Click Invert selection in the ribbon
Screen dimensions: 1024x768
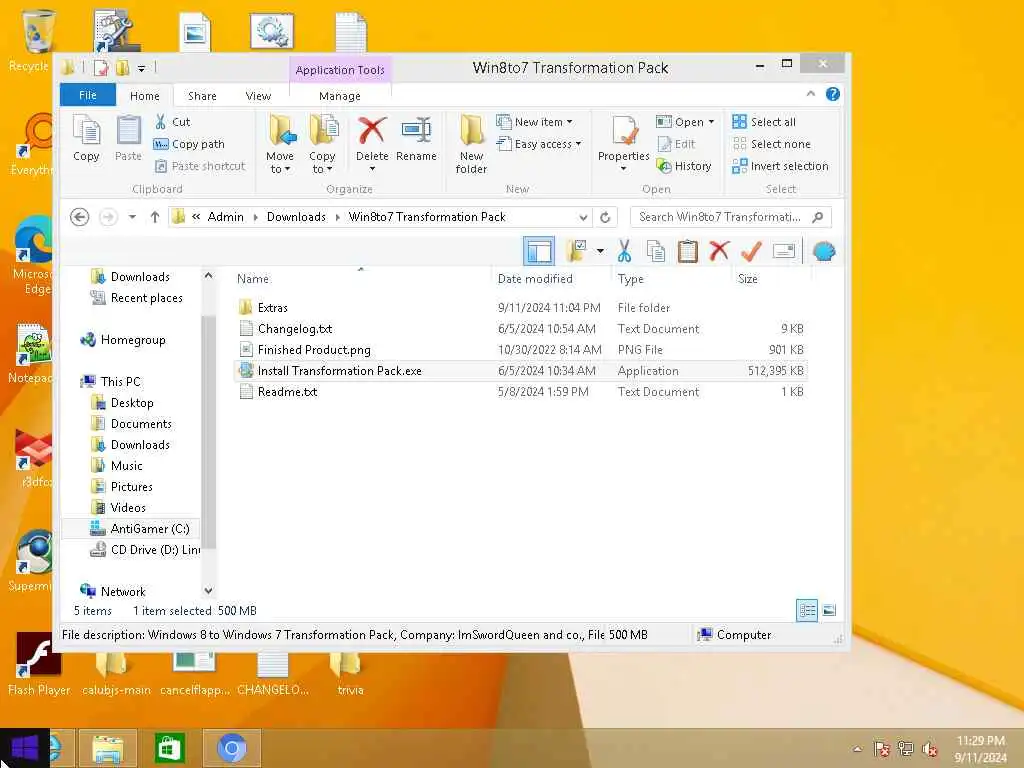780,166
